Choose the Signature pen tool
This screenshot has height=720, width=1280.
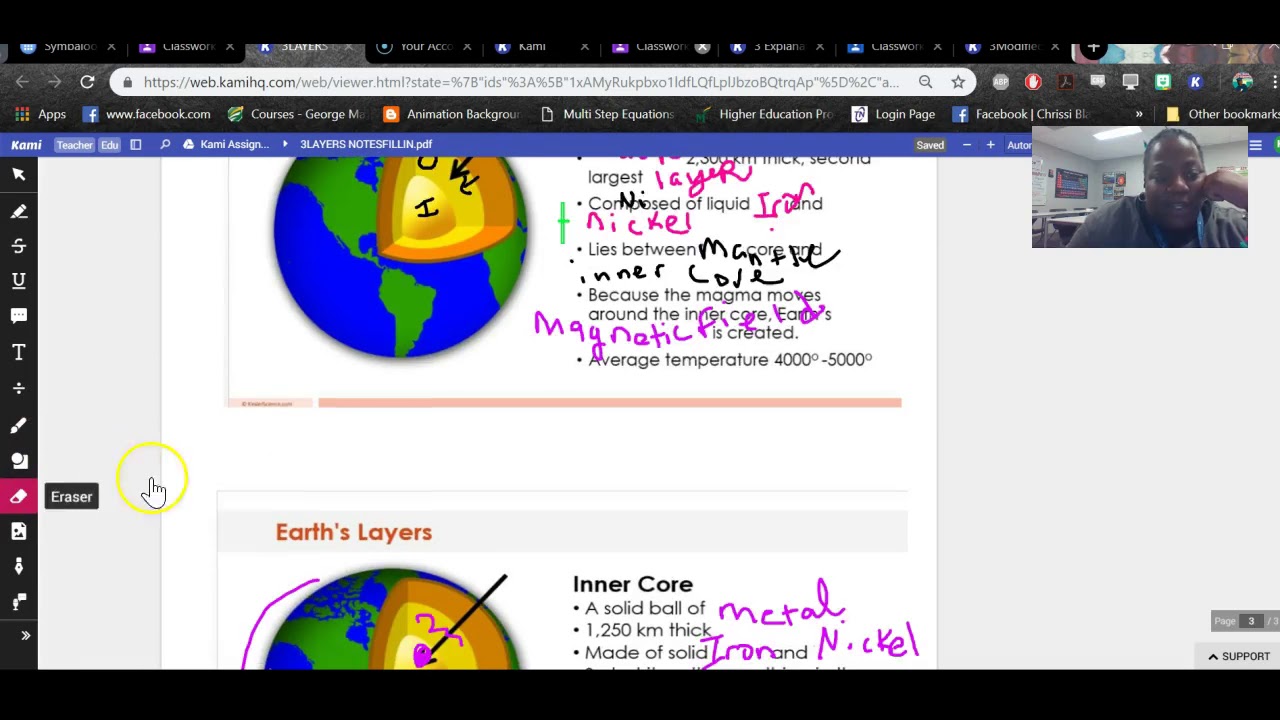coord(18,567)
